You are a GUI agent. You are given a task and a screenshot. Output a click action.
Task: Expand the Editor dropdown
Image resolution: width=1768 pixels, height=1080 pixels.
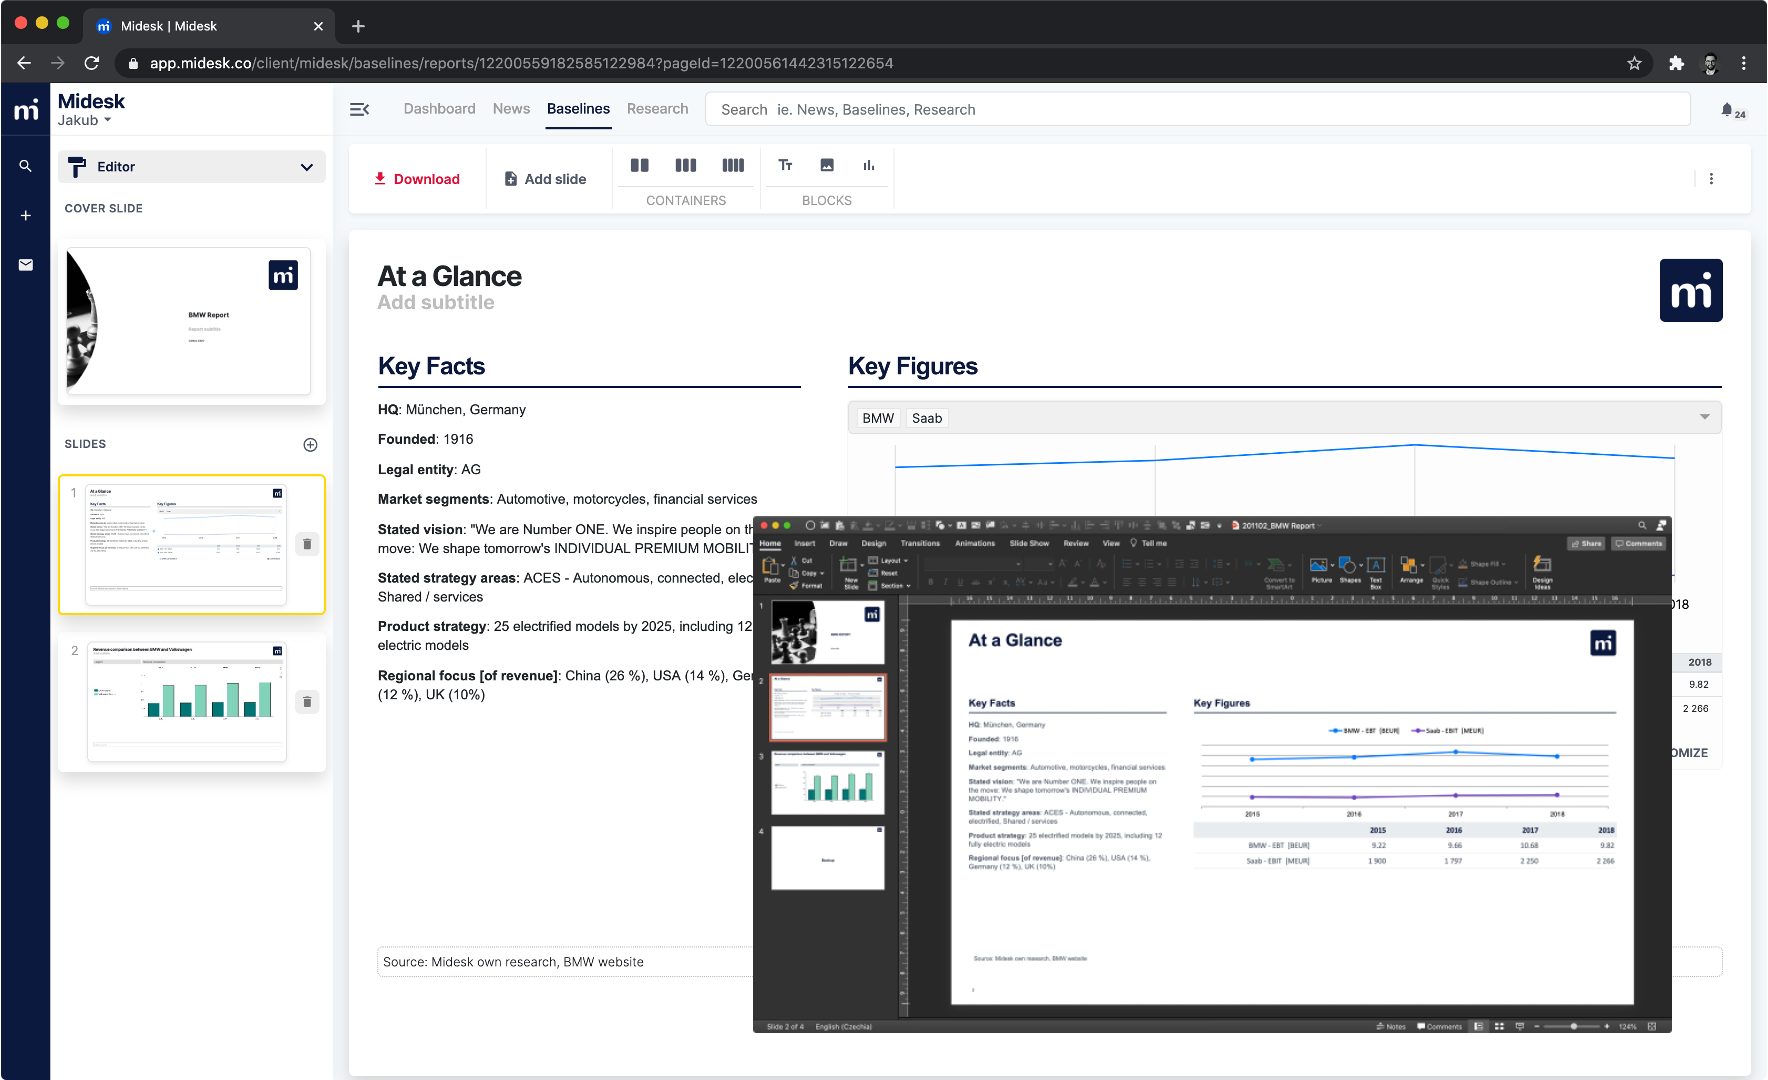pos(192,167)
